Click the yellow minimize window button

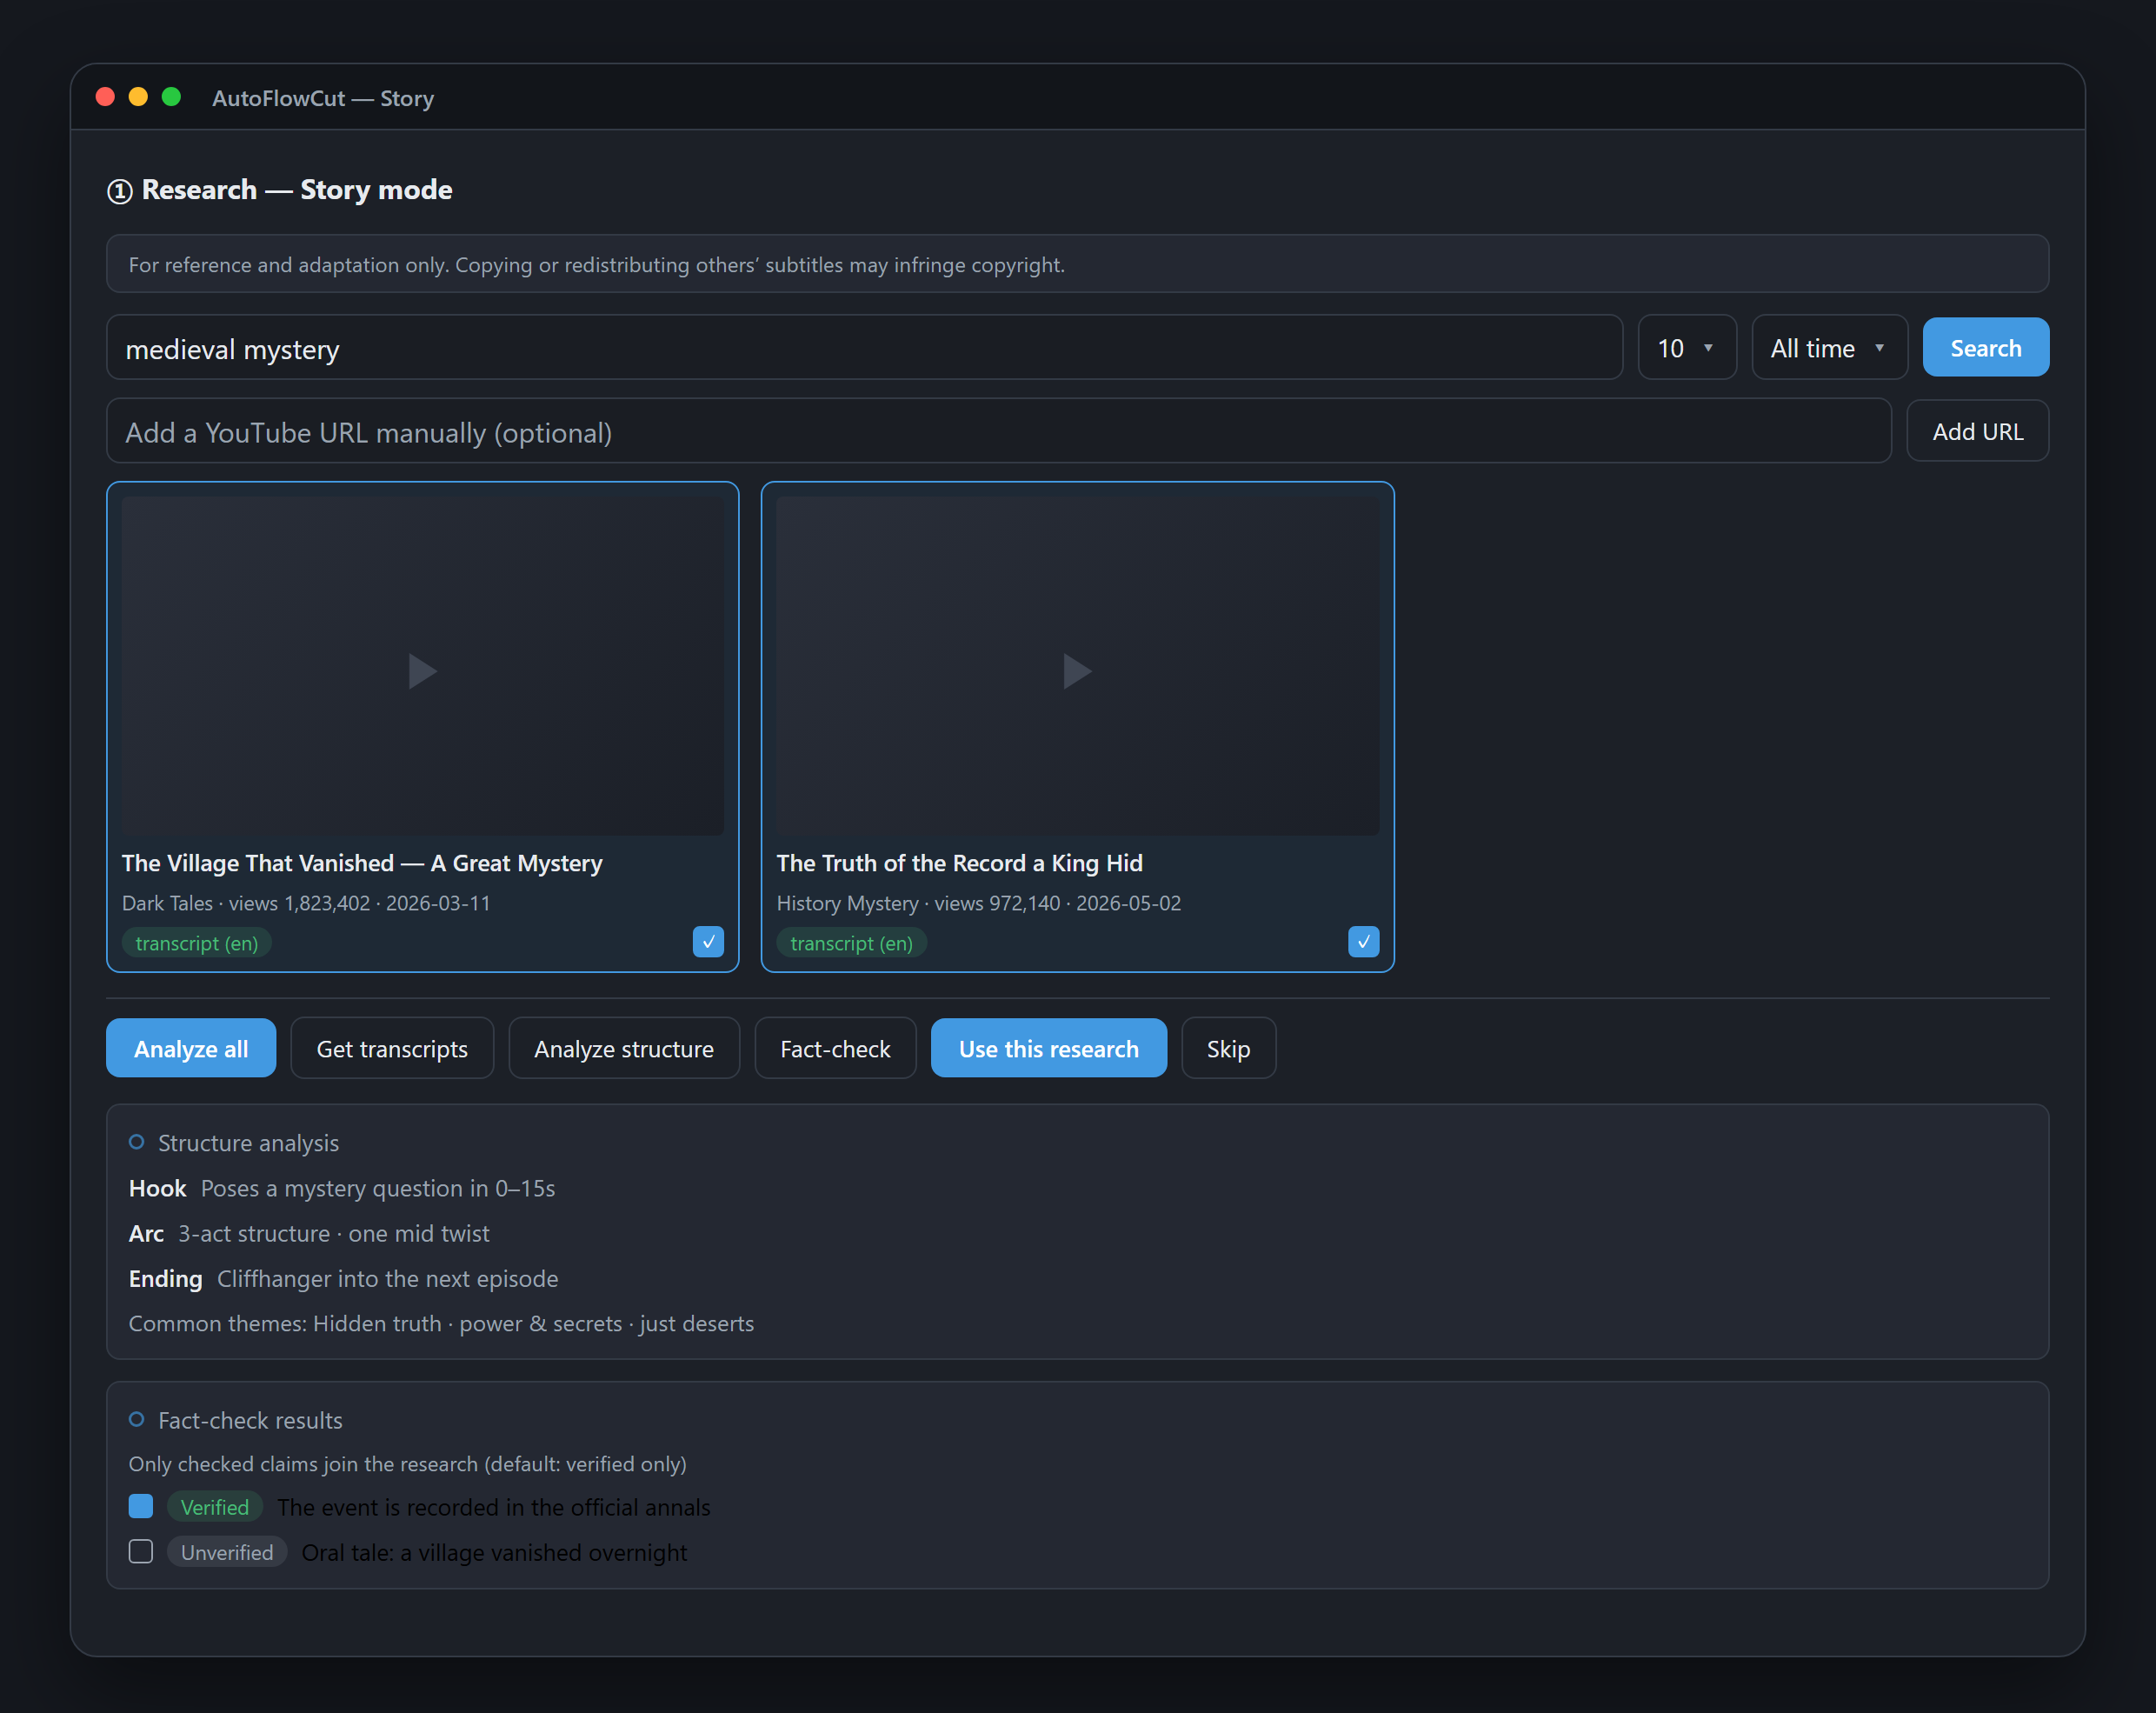[x=138, y=97]
